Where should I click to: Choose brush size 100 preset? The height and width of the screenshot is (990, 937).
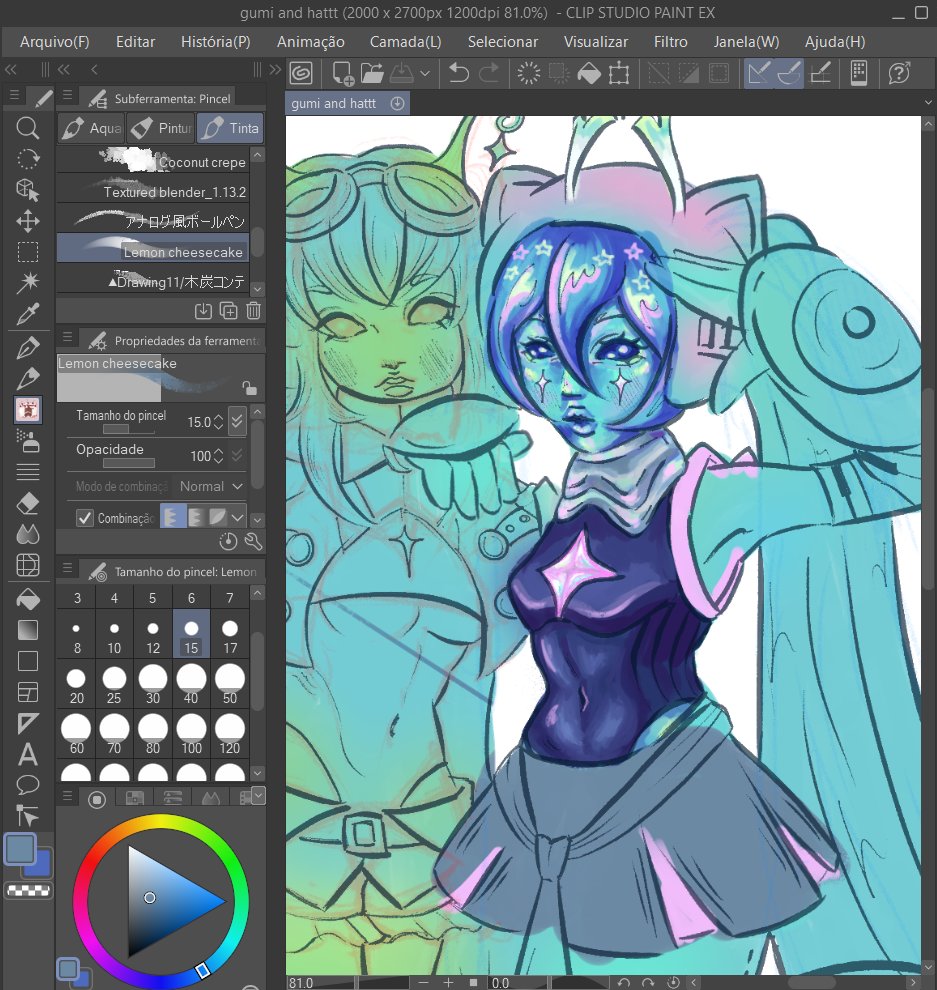(x=191, y=736)
